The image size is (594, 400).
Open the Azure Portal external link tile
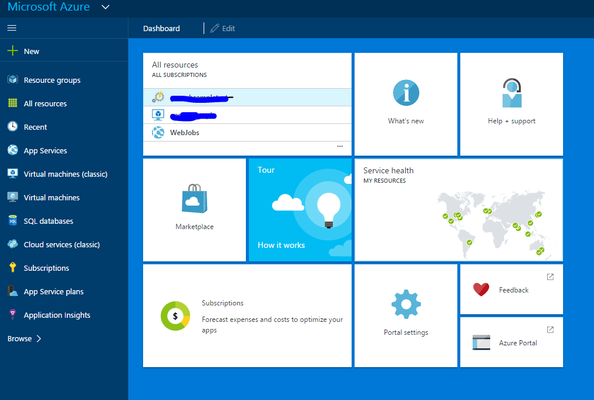pos(511,342)
